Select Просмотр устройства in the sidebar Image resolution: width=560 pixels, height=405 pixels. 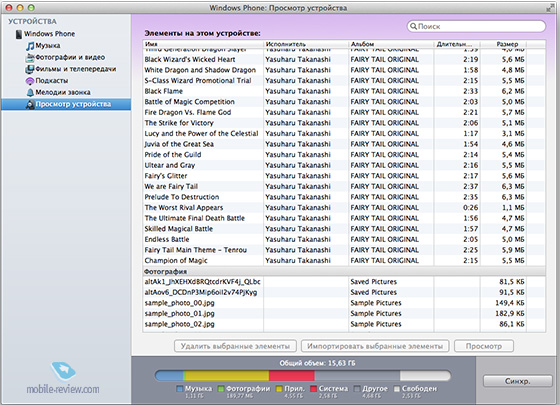click(66, 104)
